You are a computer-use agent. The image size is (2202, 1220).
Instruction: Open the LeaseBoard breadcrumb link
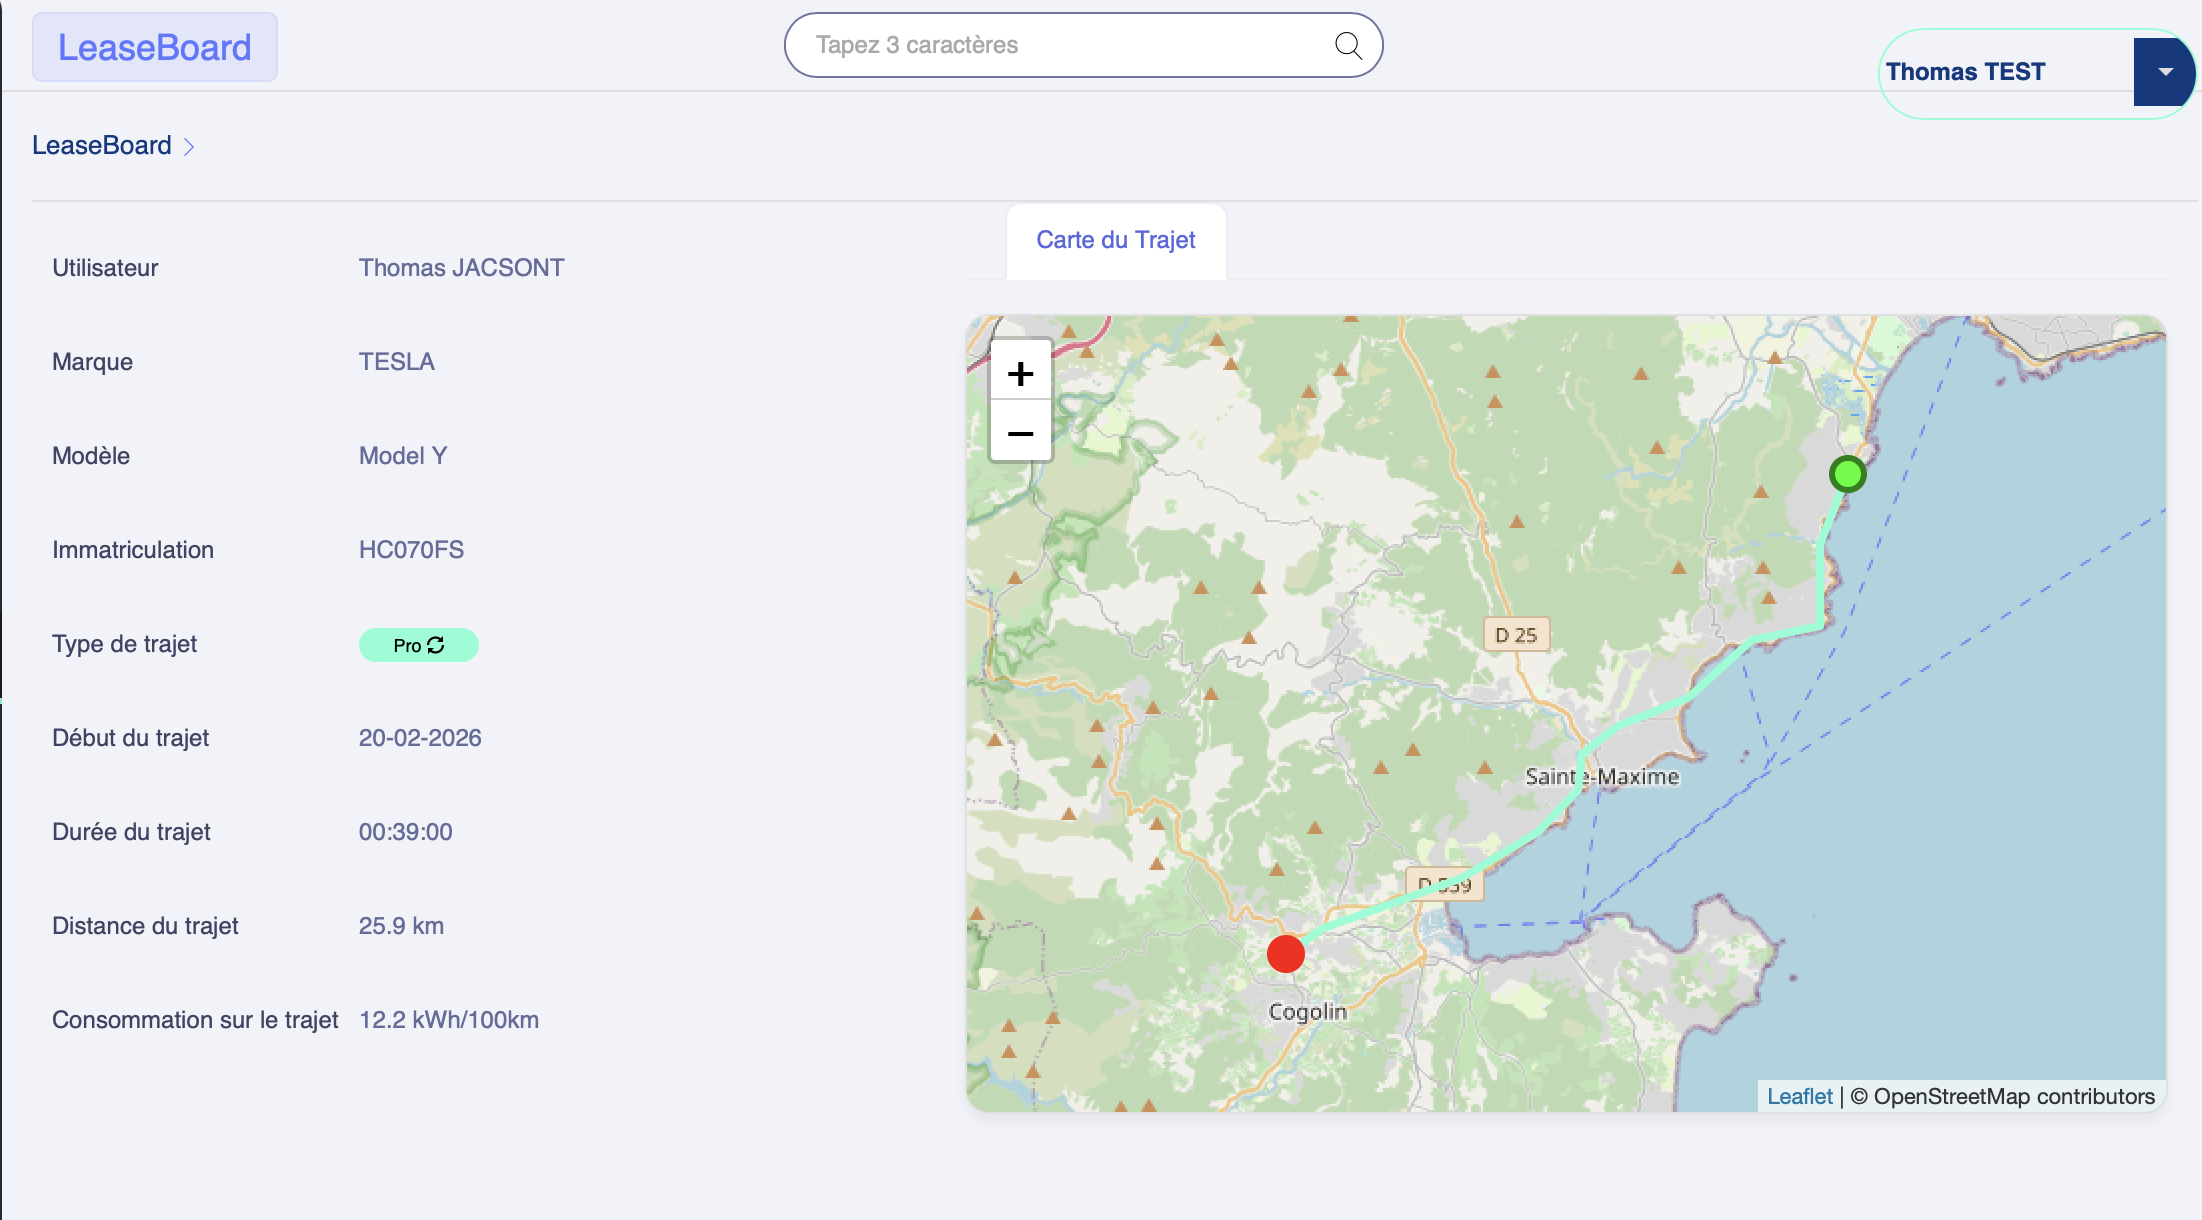(x=102, y=146)
